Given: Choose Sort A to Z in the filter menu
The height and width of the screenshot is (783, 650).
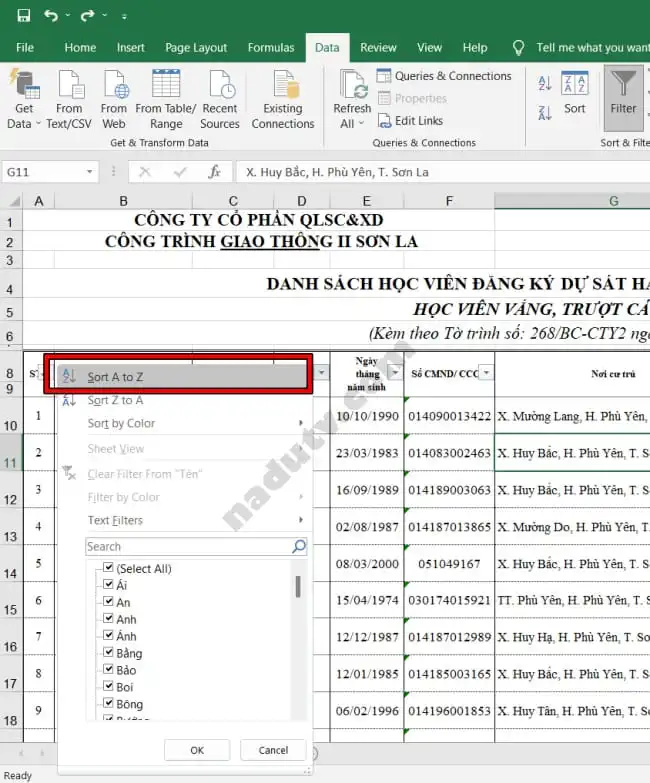Looking at the screenshot, I should 182,377.
